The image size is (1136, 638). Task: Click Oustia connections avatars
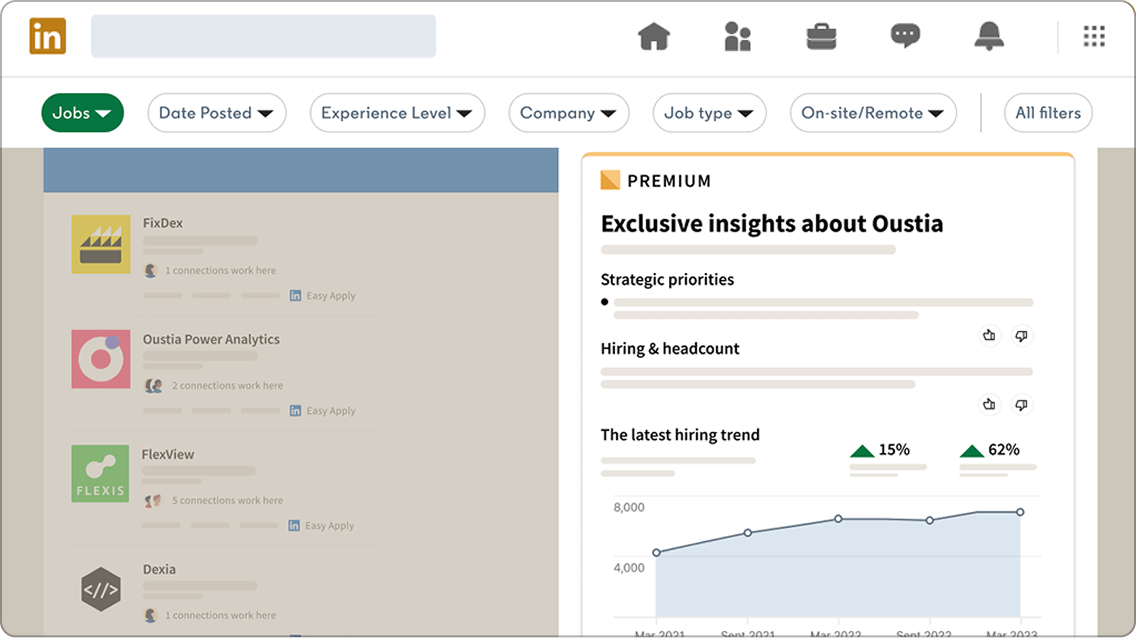tap(153, 385)
